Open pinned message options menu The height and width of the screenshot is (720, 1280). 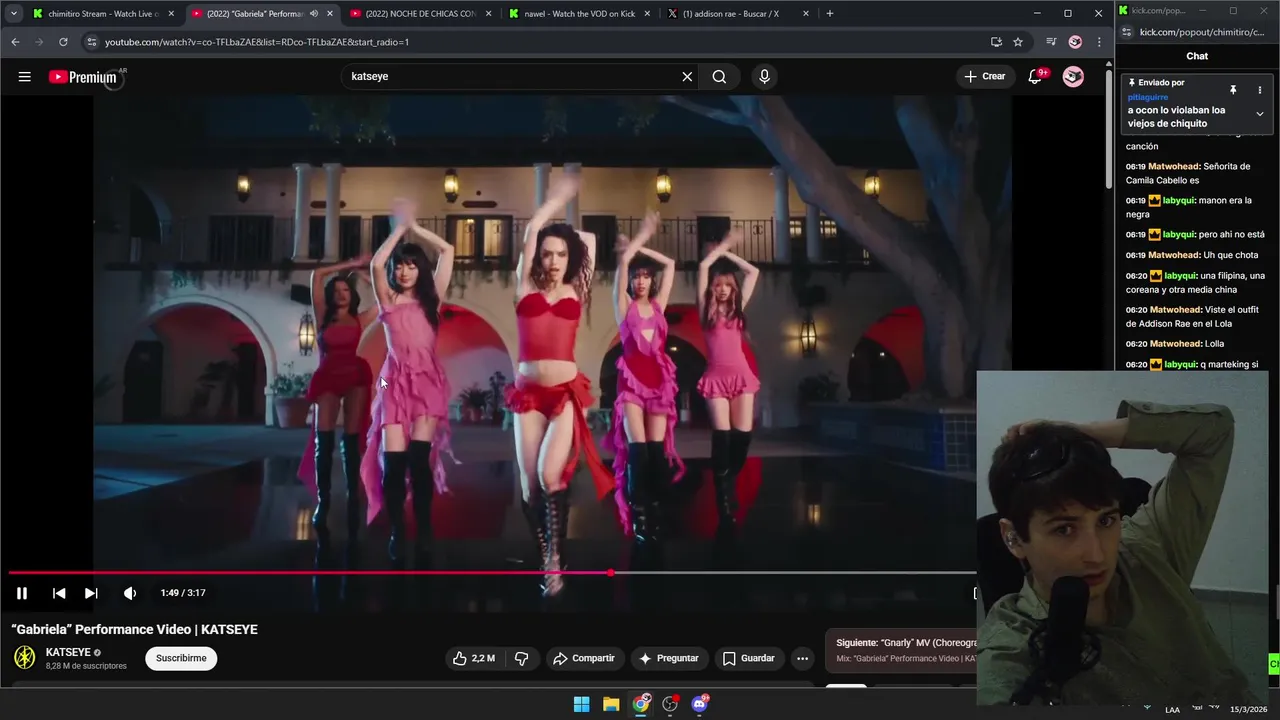(1259, 90)
